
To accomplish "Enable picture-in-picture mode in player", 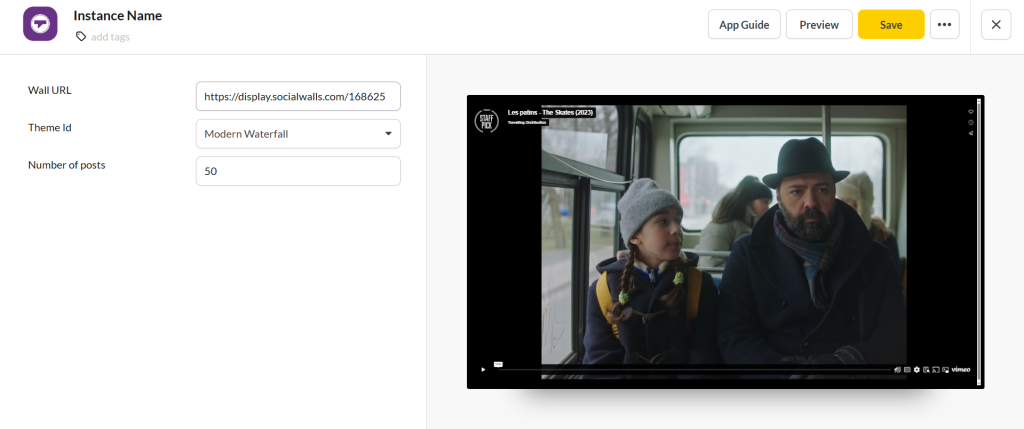I will [x=945, y=369].
